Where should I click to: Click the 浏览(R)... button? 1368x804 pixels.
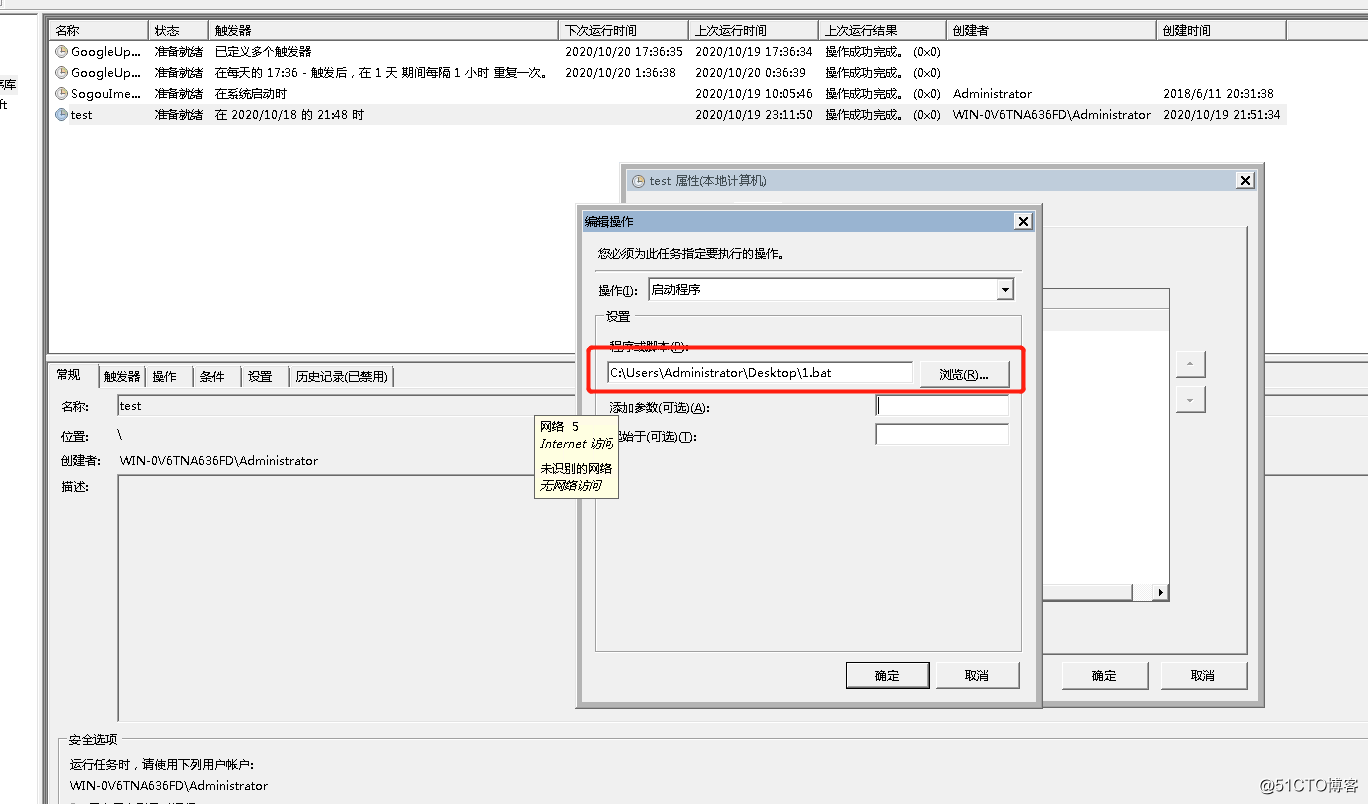click(964, 374)
